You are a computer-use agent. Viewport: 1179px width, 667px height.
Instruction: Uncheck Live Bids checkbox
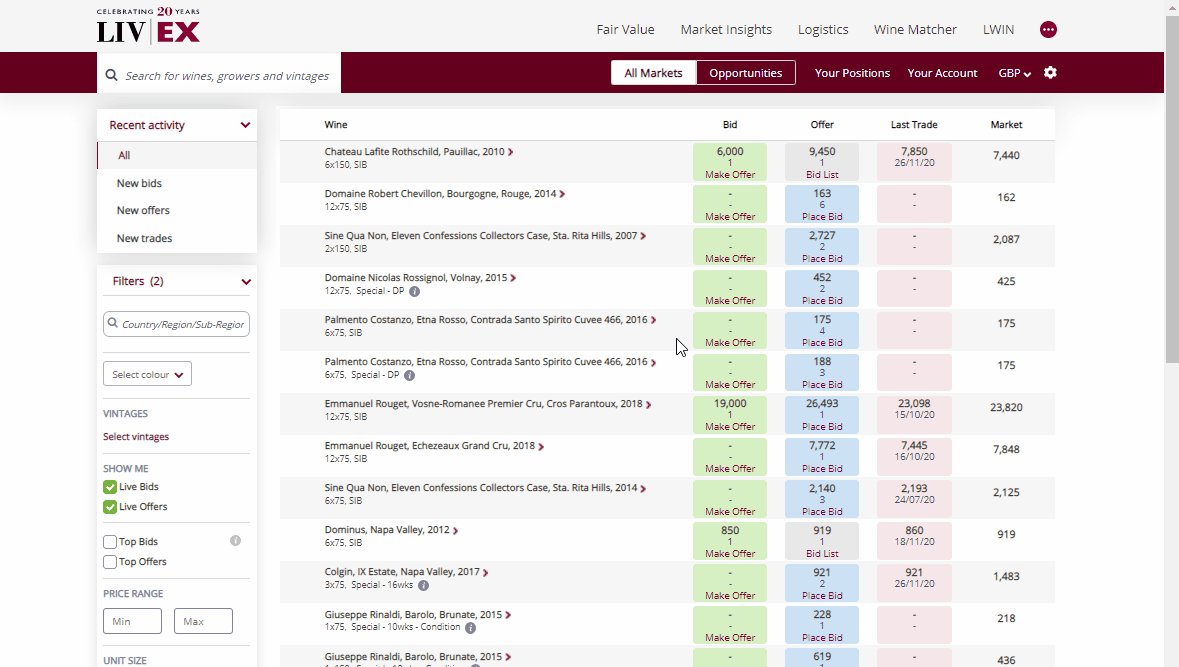[x=110, y=487]
